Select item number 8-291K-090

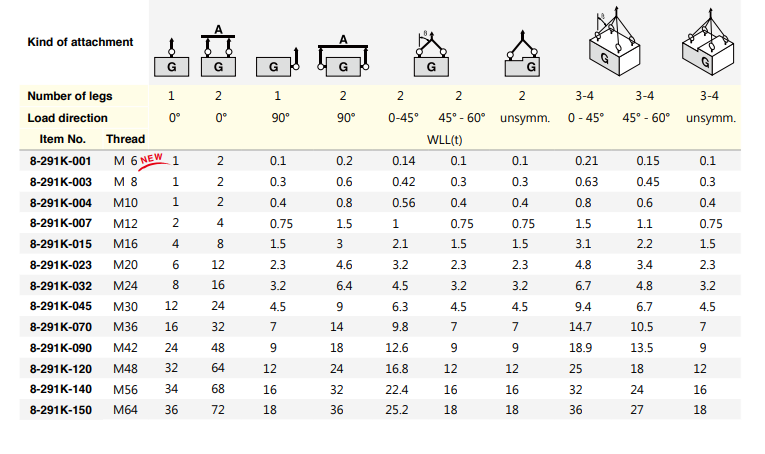click(60, 348)
